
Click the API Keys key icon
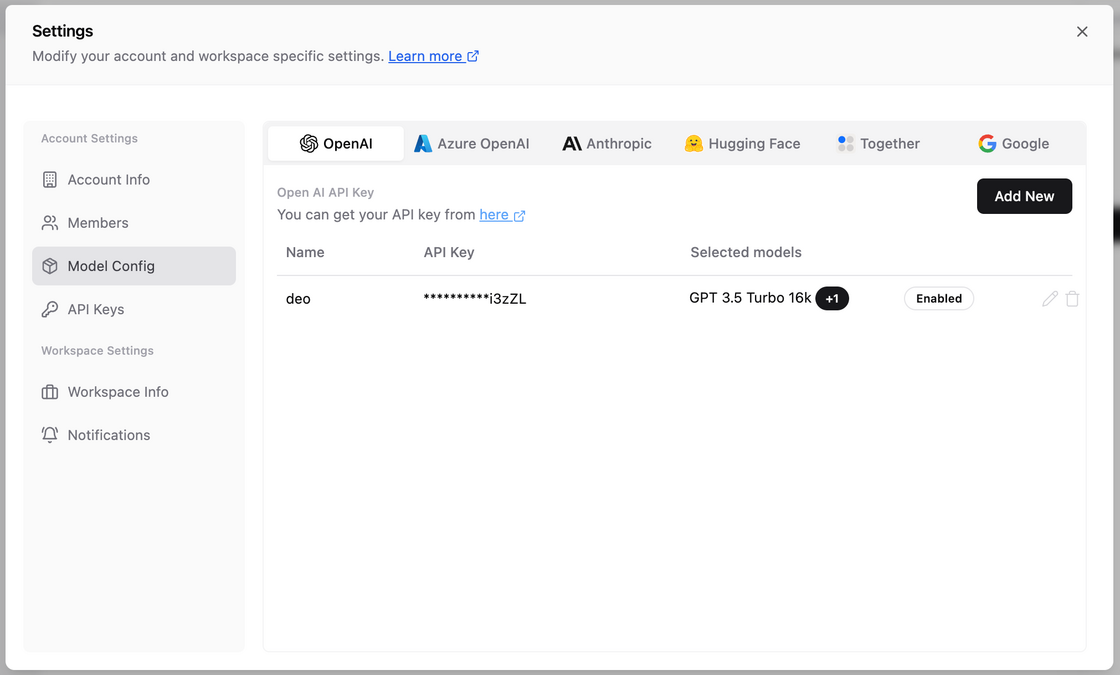[49, 309]
